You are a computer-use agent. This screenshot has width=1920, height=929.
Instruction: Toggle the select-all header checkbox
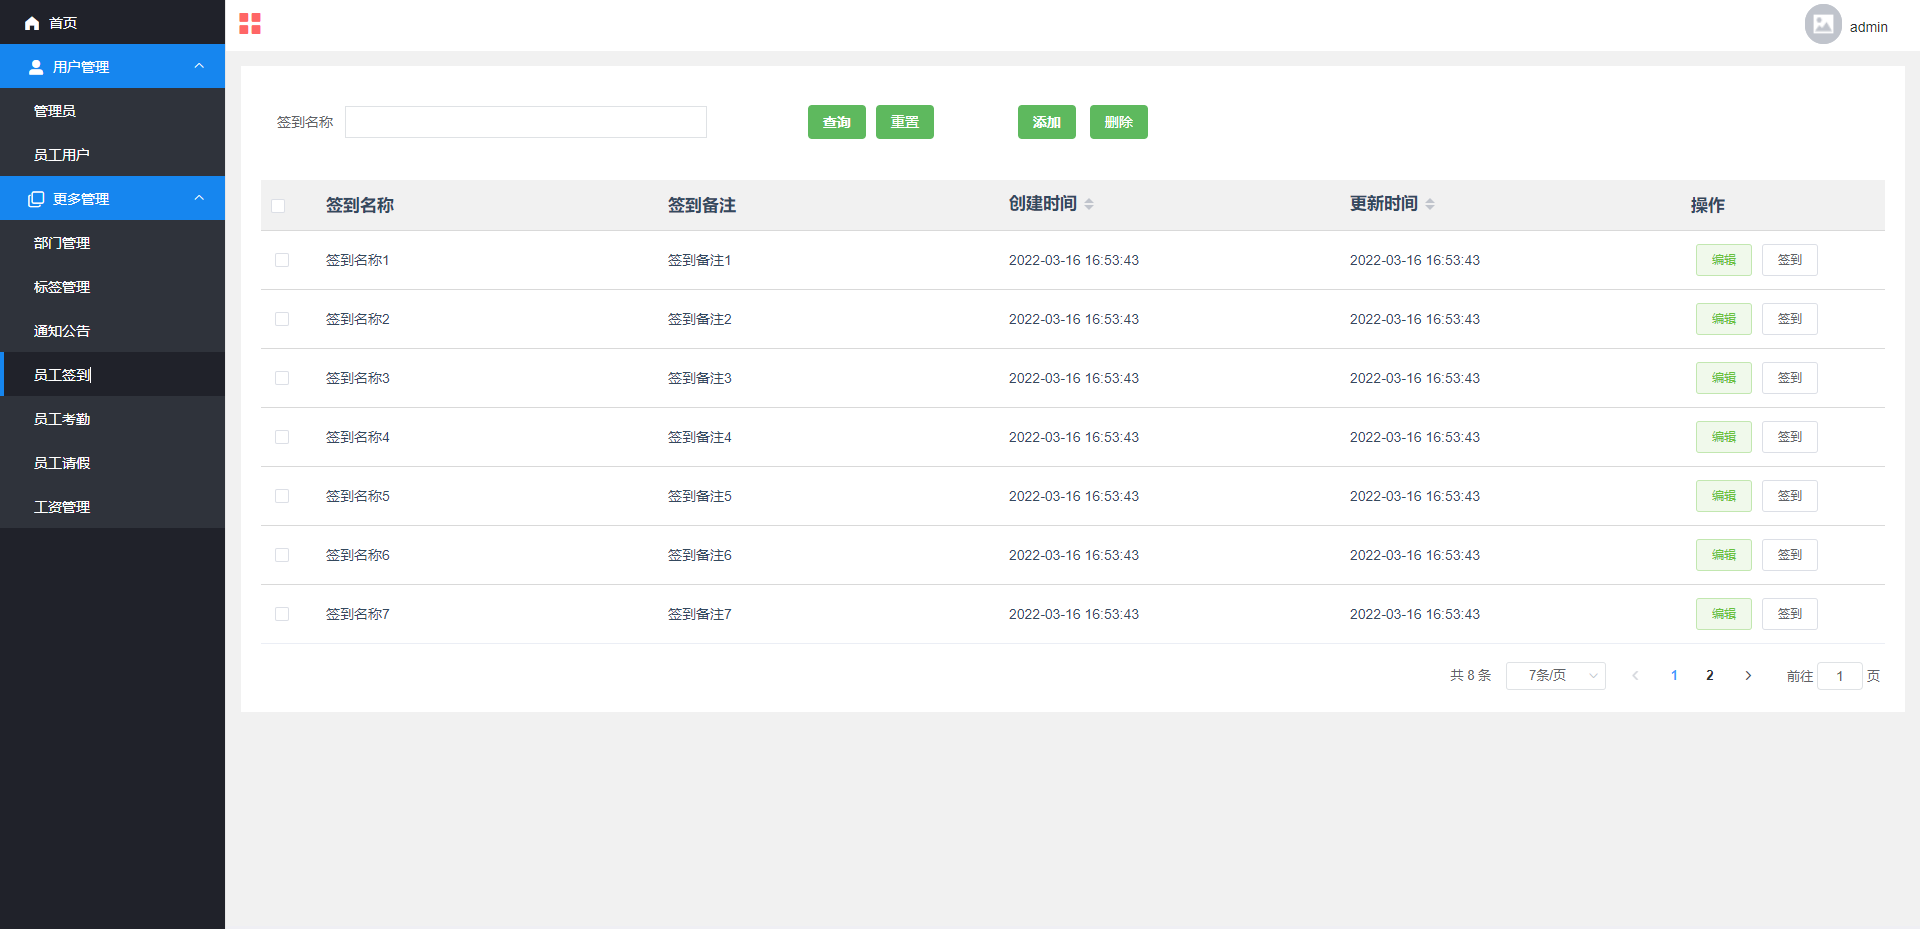pyautogui.click(x=278, y=206)
